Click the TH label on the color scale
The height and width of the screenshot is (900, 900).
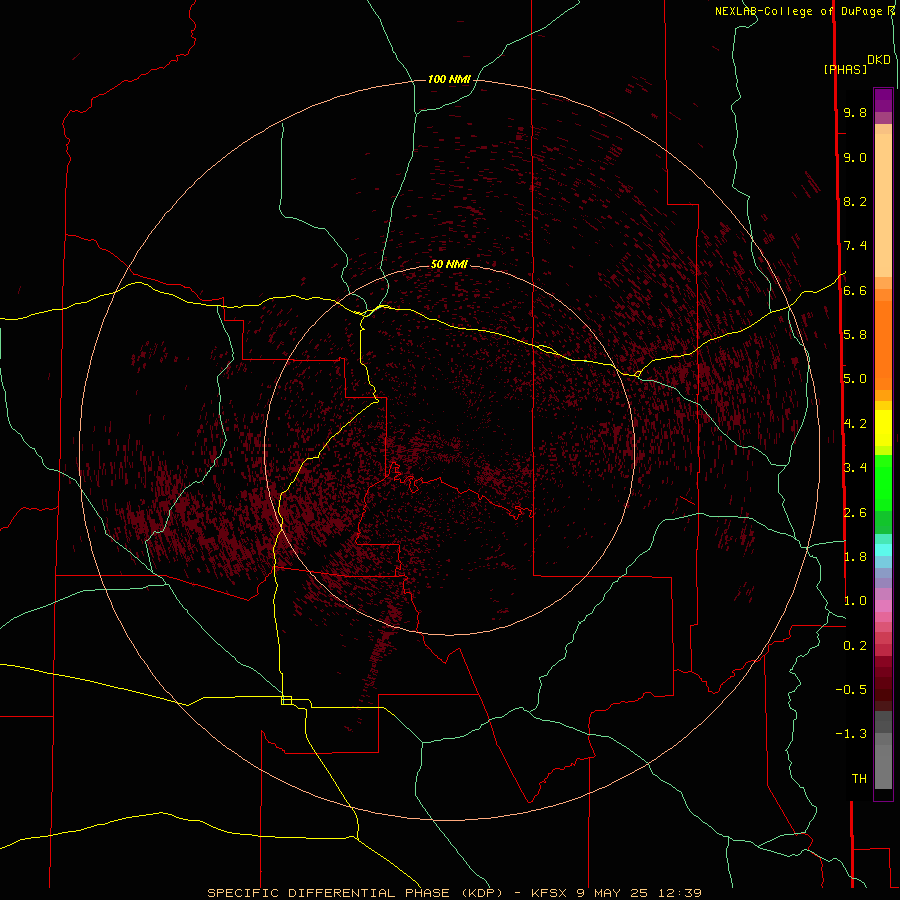coord(859,778)
